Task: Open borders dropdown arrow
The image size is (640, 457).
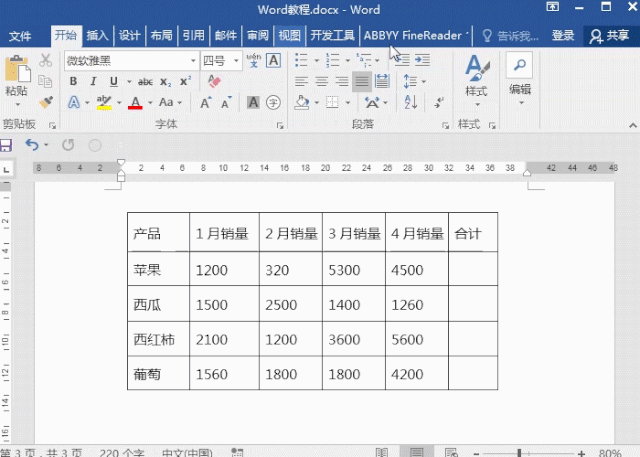Action: 348,103
